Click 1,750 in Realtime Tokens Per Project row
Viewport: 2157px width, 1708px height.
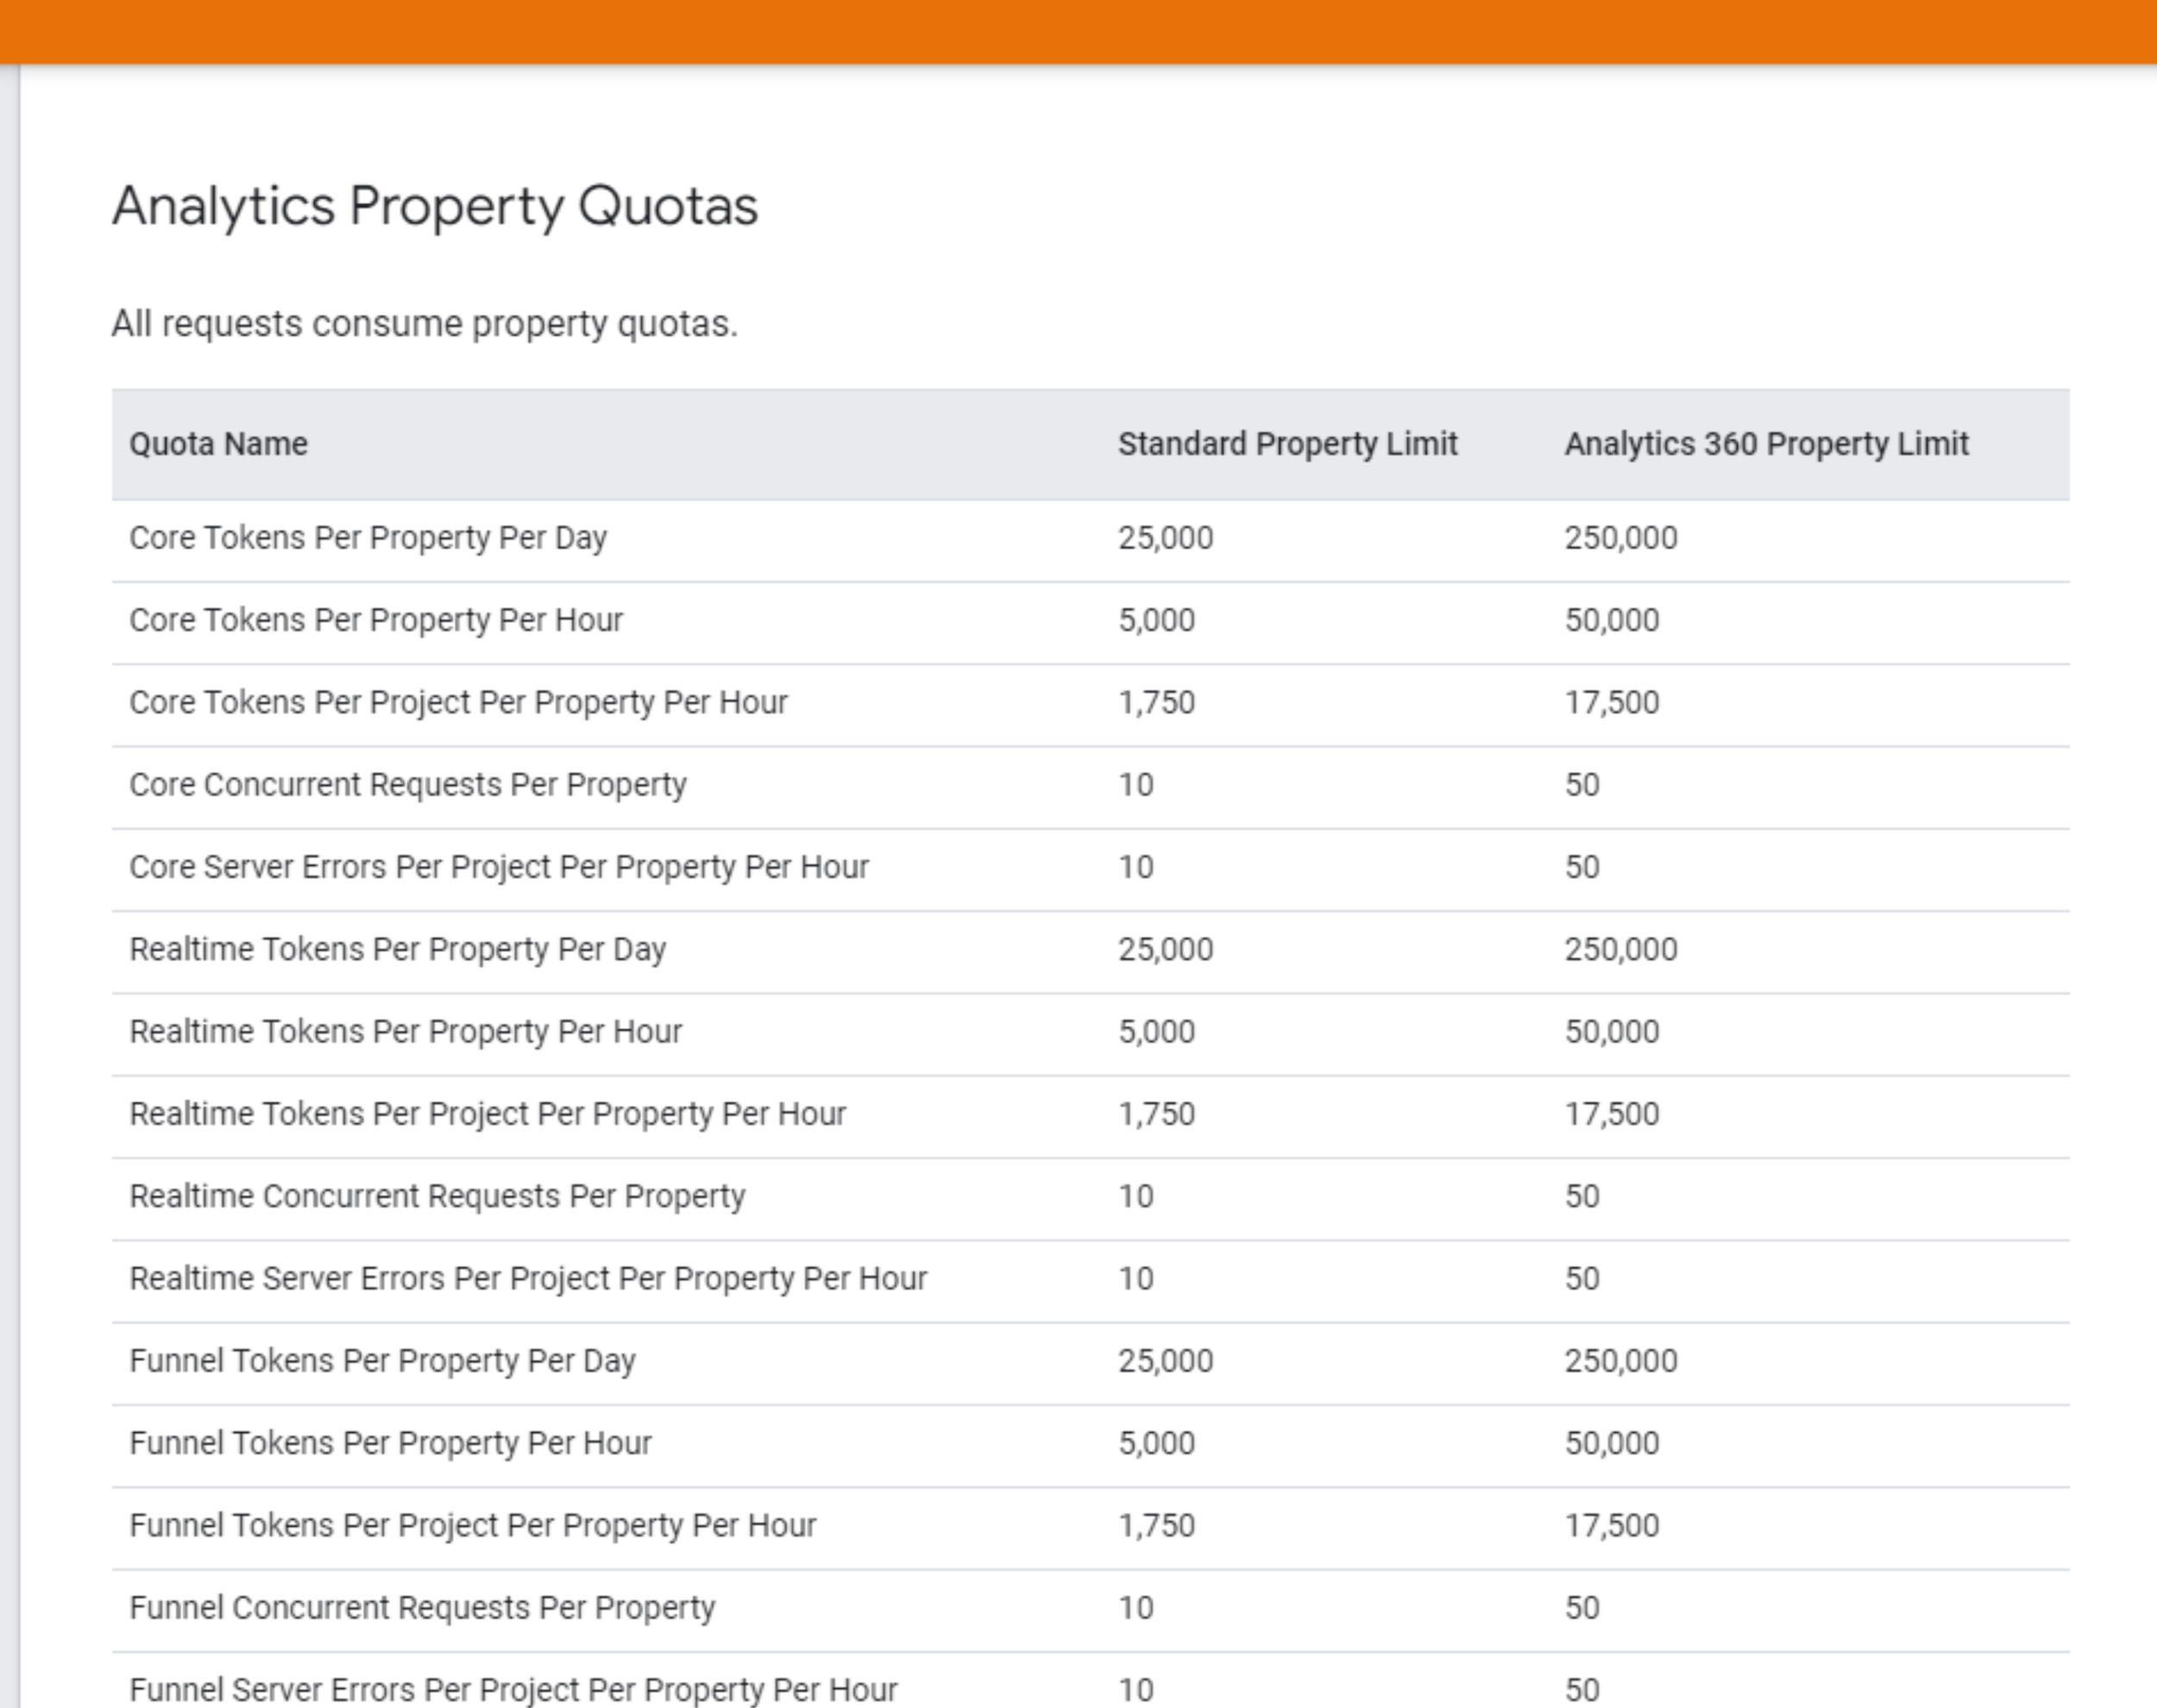click(1157, 1114)
